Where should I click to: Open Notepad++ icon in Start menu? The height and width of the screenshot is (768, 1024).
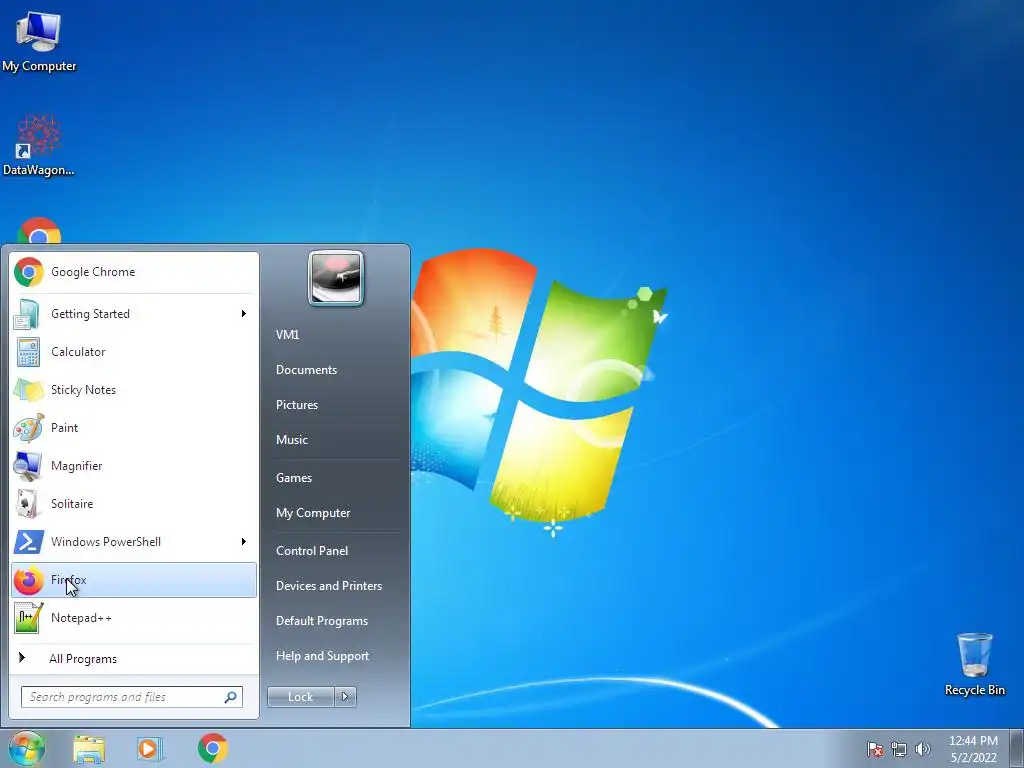(x=29, y=618)
